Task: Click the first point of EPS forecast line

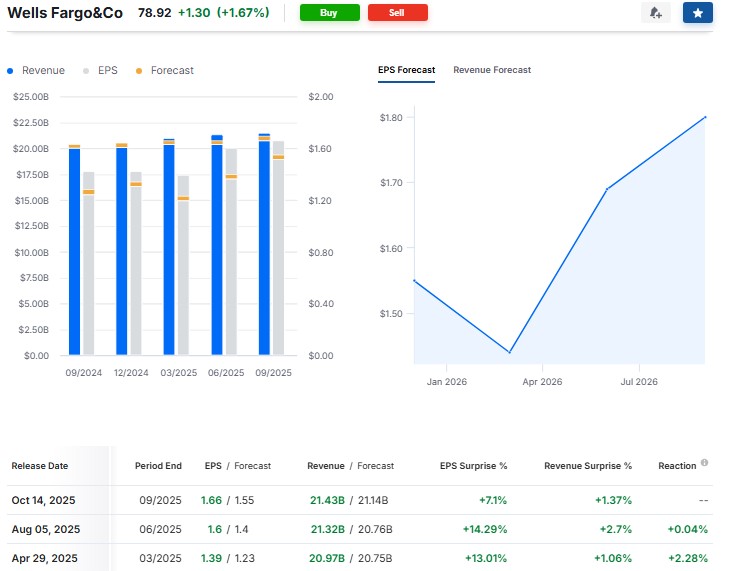Action: (x=415, y=281)
